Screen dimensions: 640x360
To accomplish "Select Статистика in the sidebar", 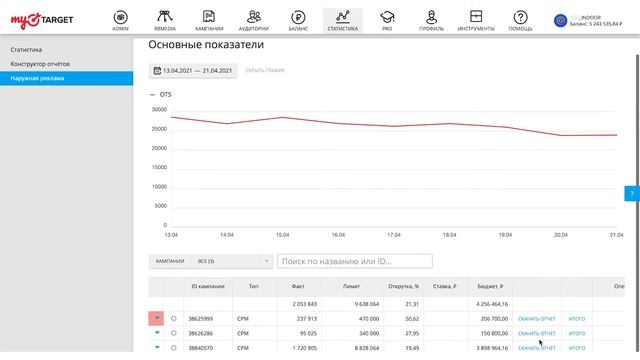I will click(x=26, y=49).
